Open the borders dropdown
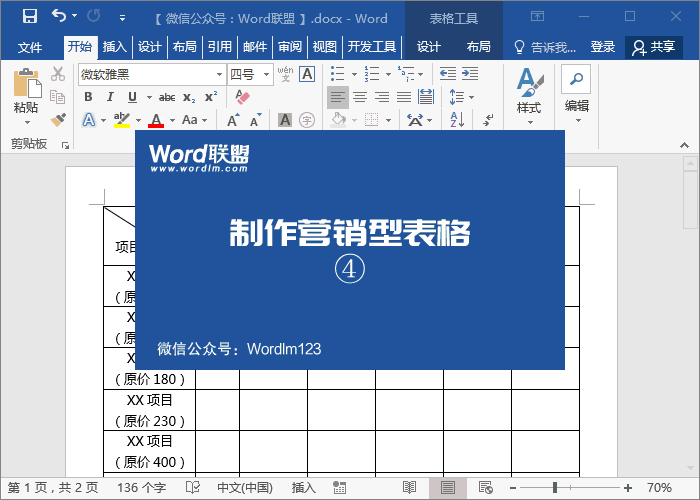The height and width of the screenshot is (500, 700). click(x=388, y=121)
